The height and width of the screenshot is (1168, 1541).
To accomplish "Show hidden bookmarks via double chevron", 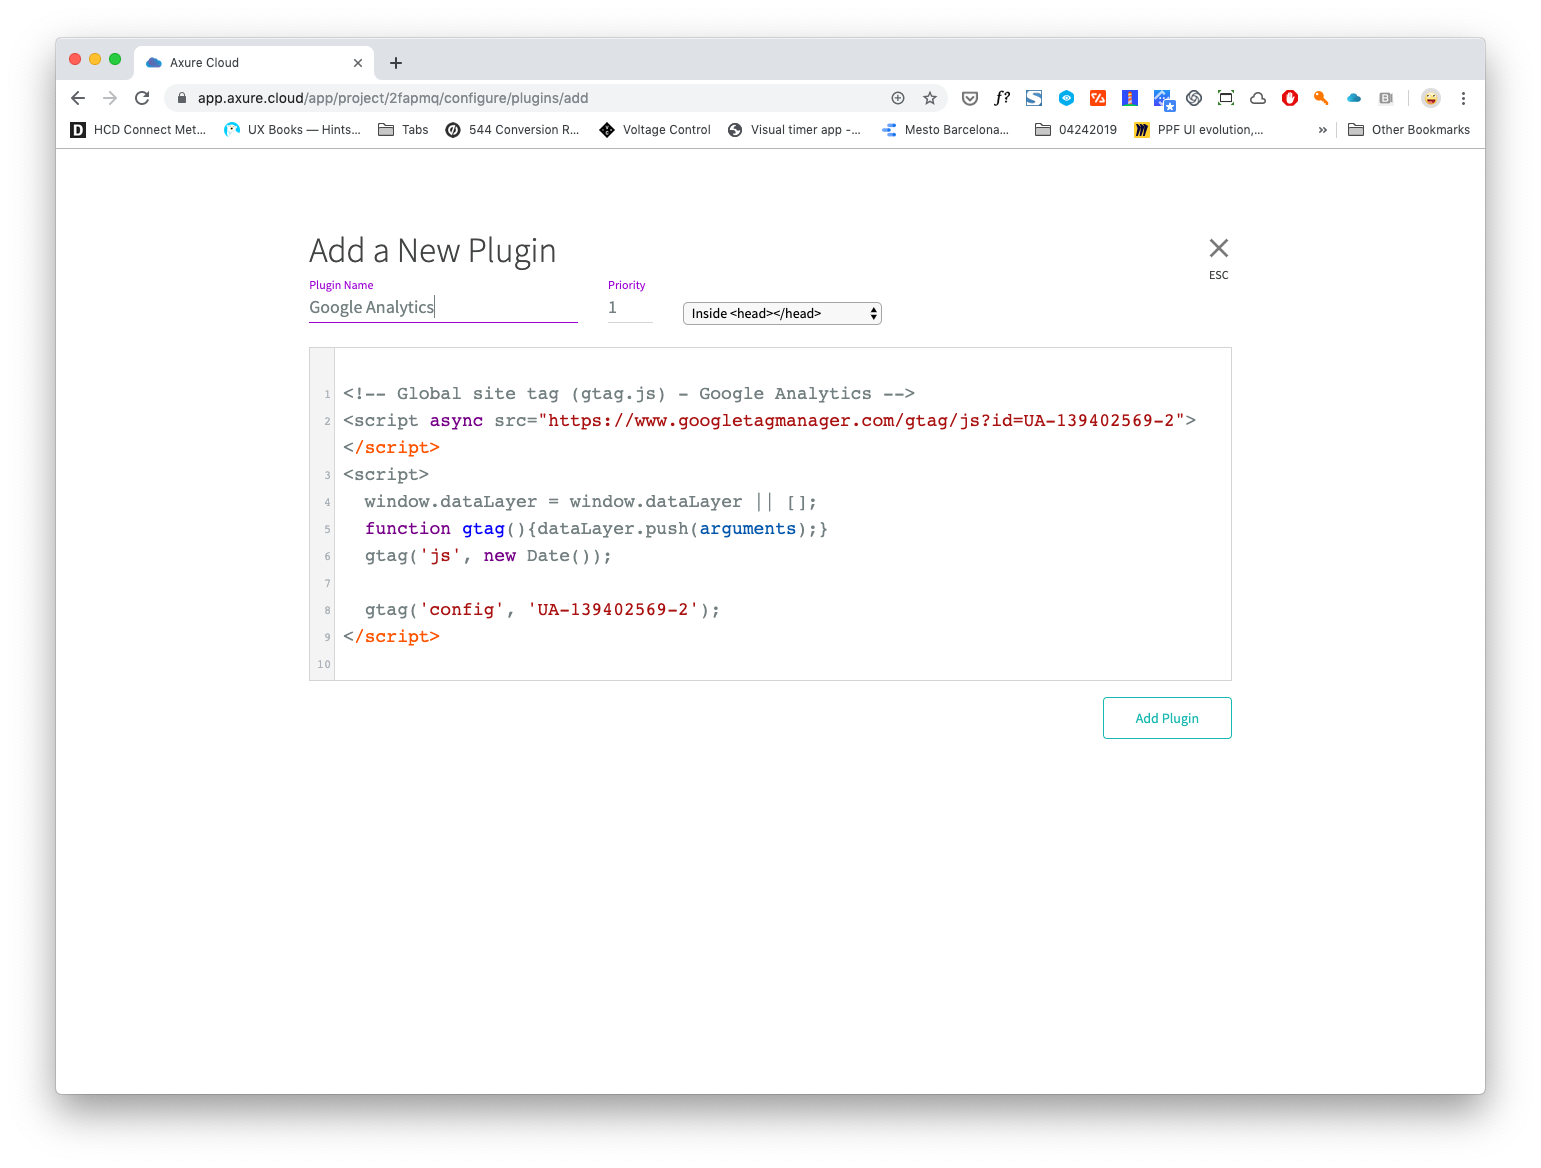I will tap(1322, 130).
